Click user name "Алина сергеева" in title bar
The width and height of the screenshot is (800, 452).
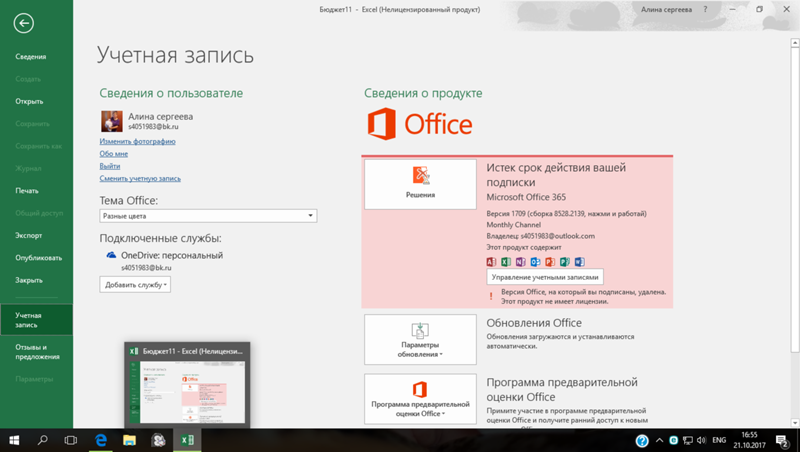(666, 10)
